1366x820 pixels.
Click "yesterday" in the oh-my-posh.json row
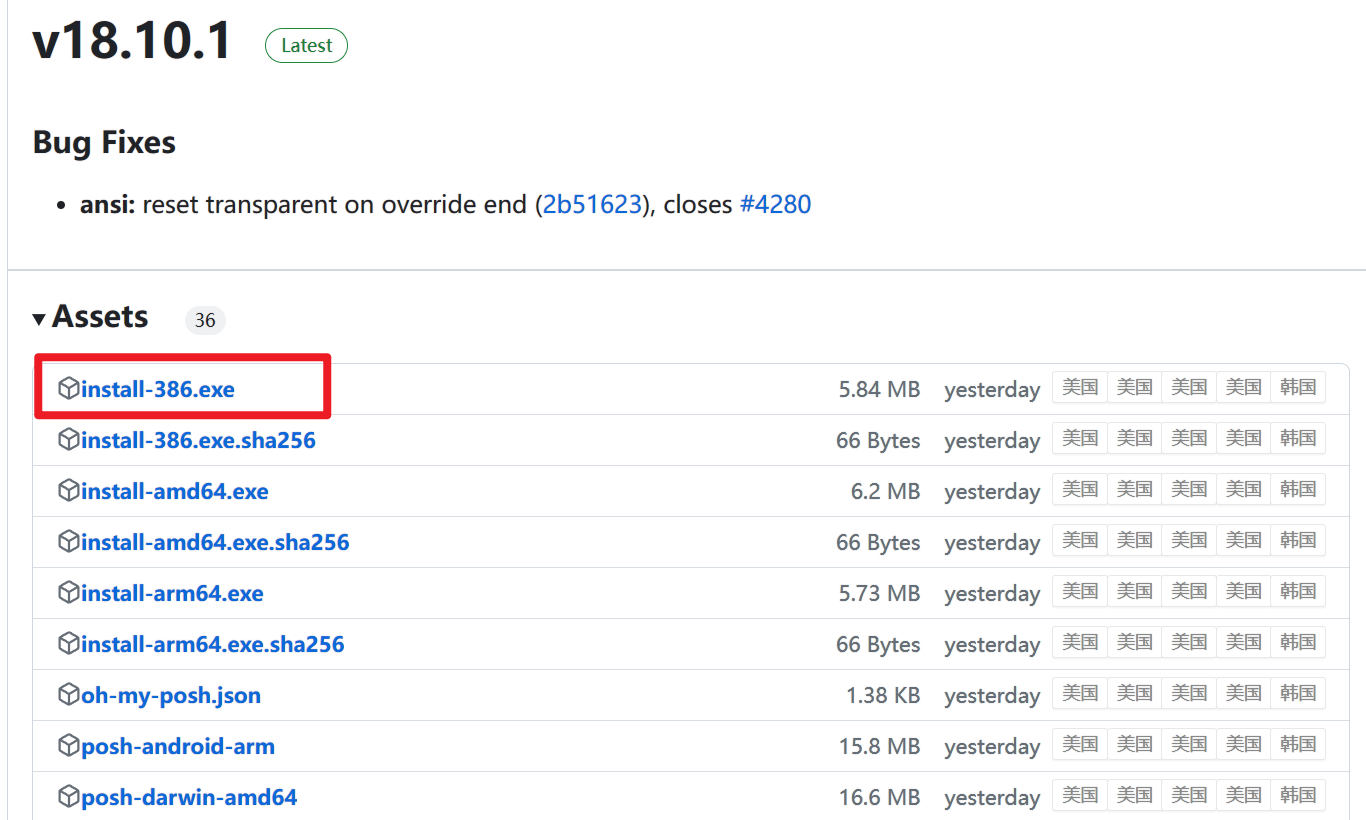coord(992,695)
